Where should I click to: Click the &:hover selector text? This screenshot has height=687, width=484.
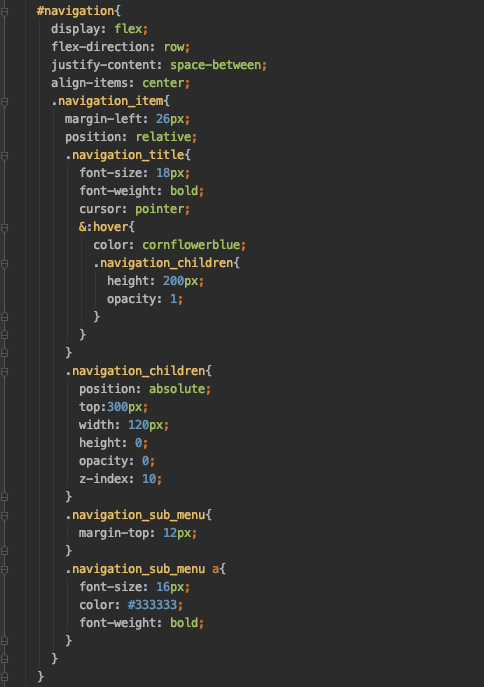point(103,227)
